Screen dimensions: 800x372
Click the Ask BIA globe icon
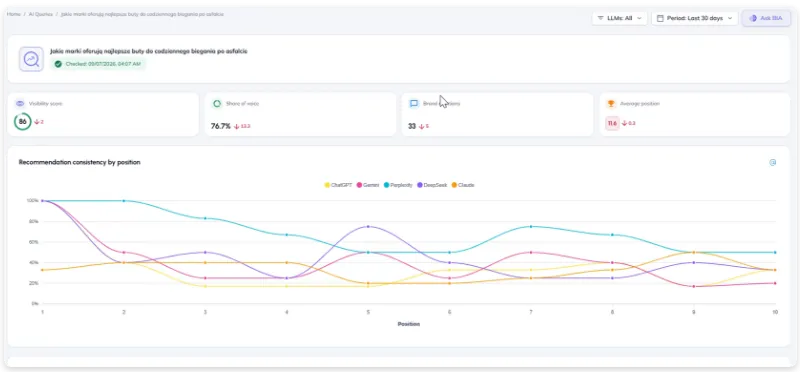point(753,18)
